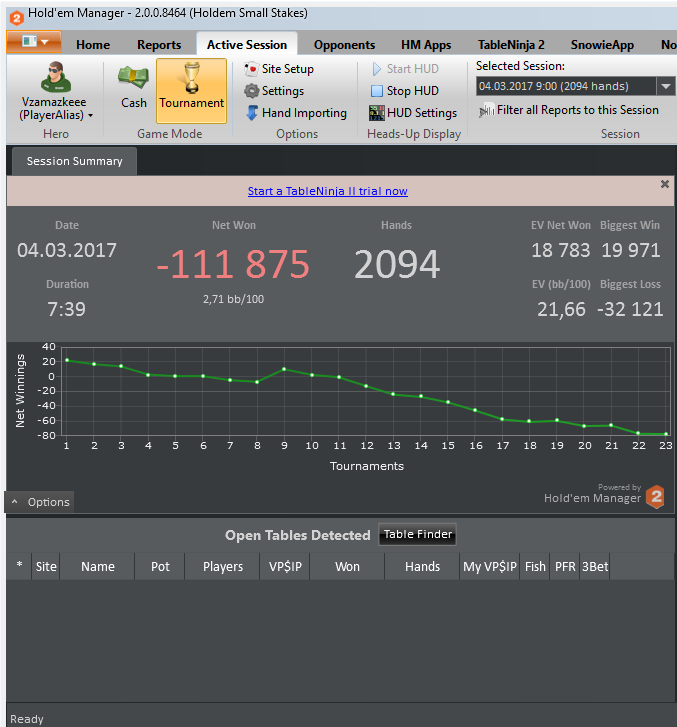Sort open tables by Pot column
The height and width of the screenshot is (727, 677).
[160, 566]
